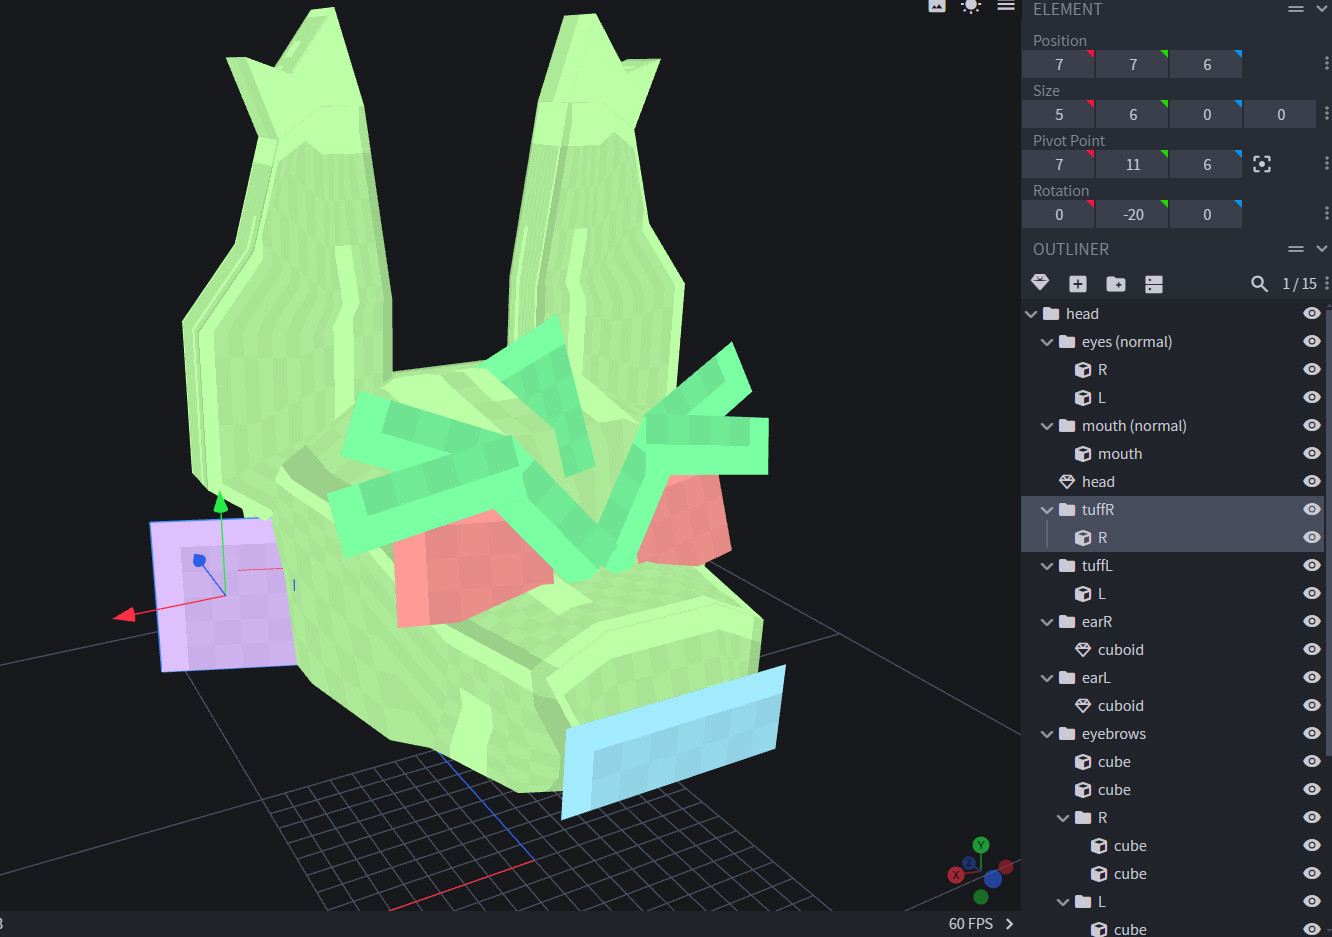The image size is (1332, 937).
Task: Toggle the outliner options icon
Action: (x=1154, y=284)
